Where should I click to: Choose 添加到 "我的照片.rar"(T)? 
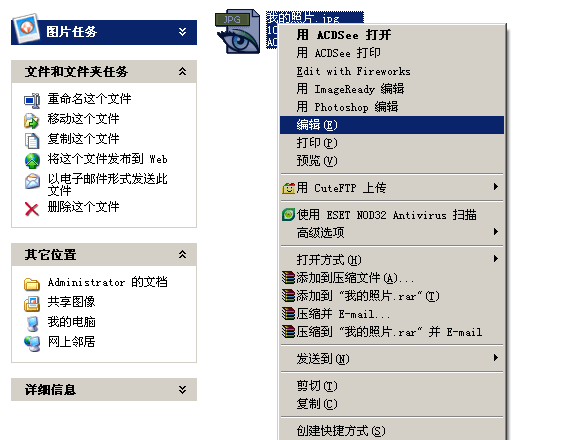point(392,296)
